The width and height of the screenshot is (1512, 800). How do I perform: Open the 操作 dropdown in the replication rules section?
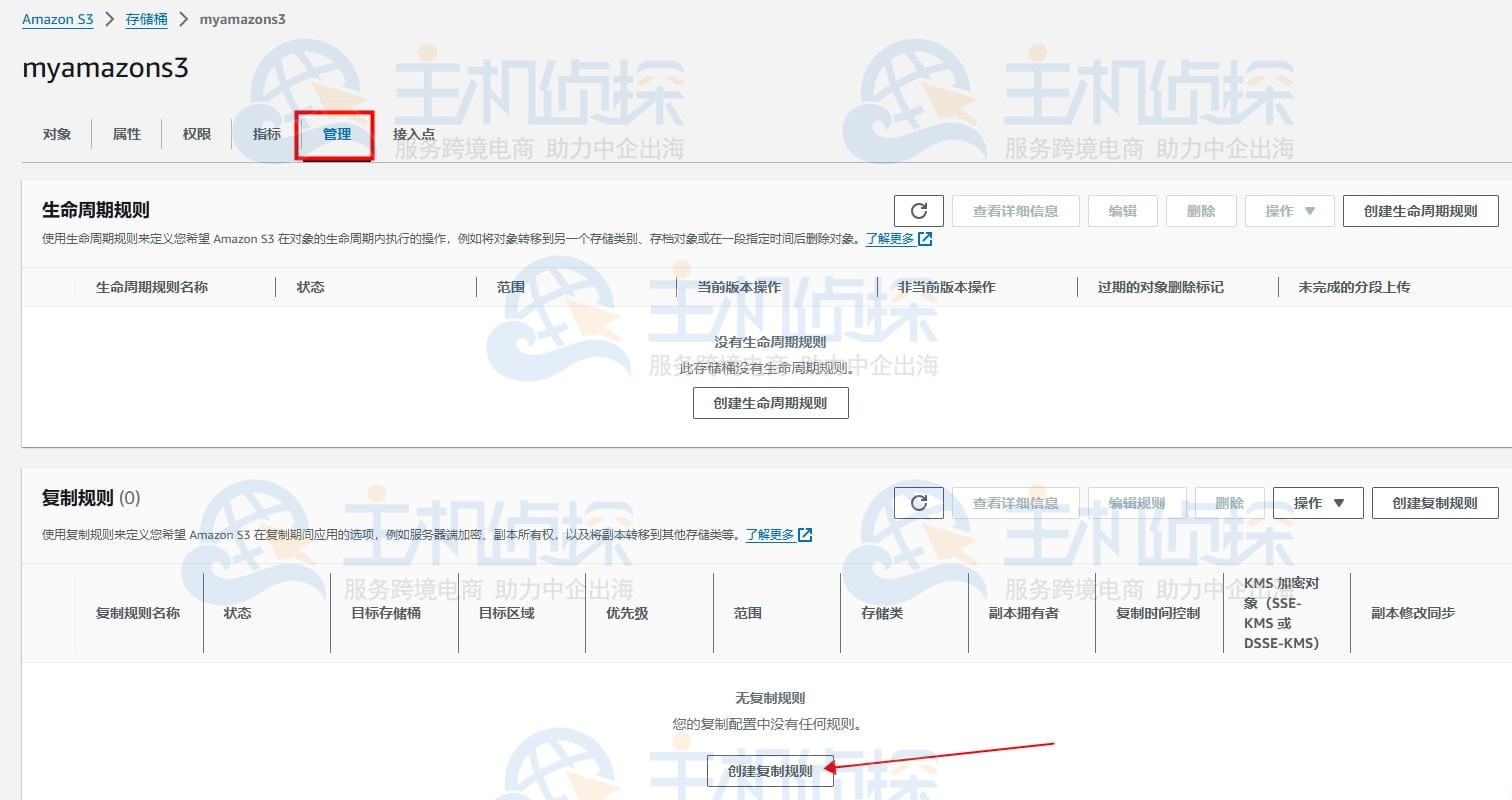point(1317,503)
